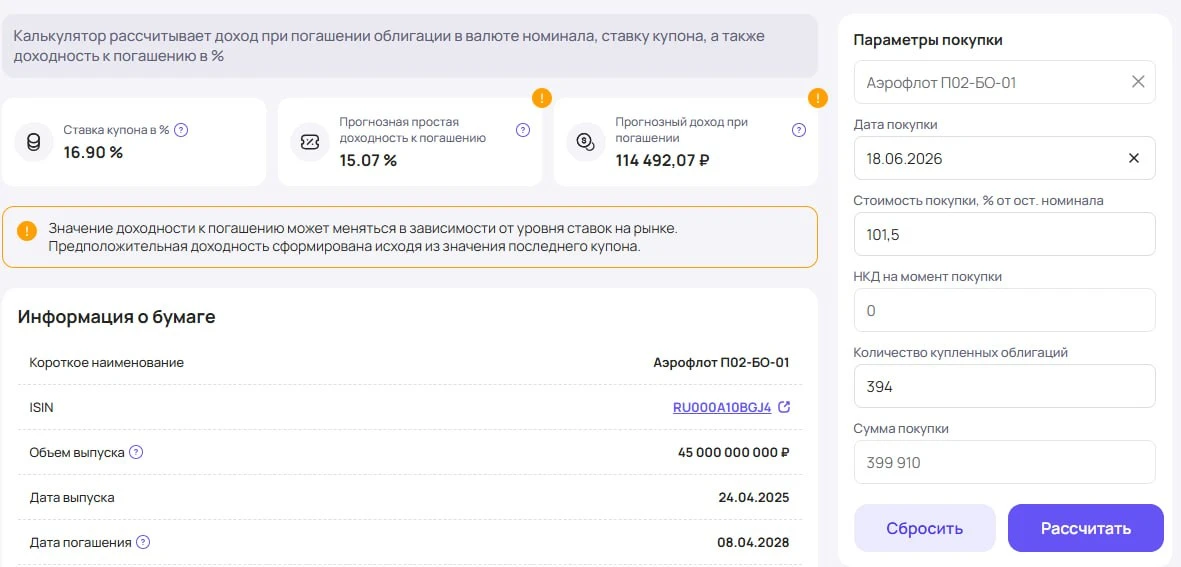Viewport: 1181px width, 567px height.
Task: Click the Сбросить button
Action: coord(924,528)
